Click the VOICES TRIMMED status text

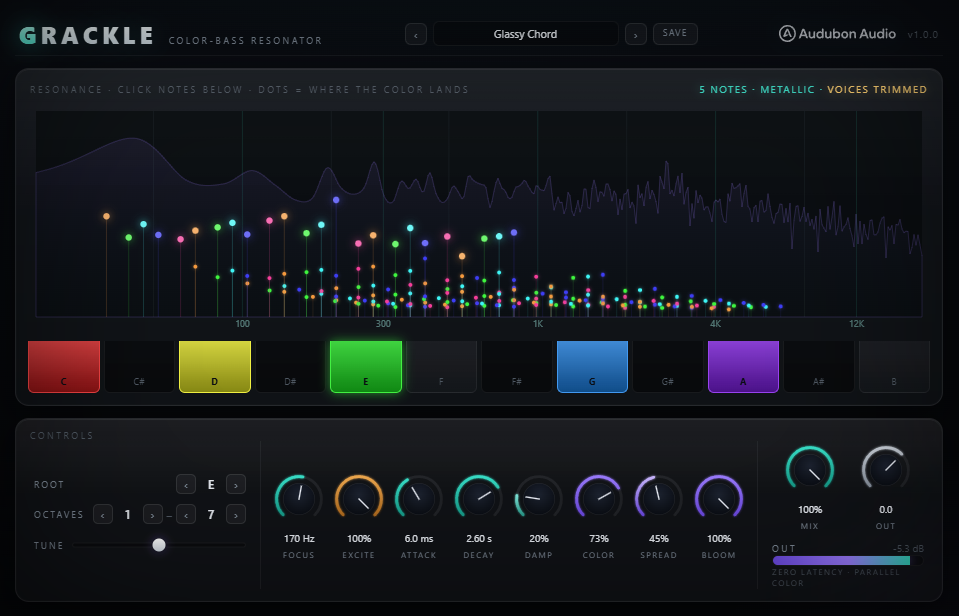pos(877,90)
